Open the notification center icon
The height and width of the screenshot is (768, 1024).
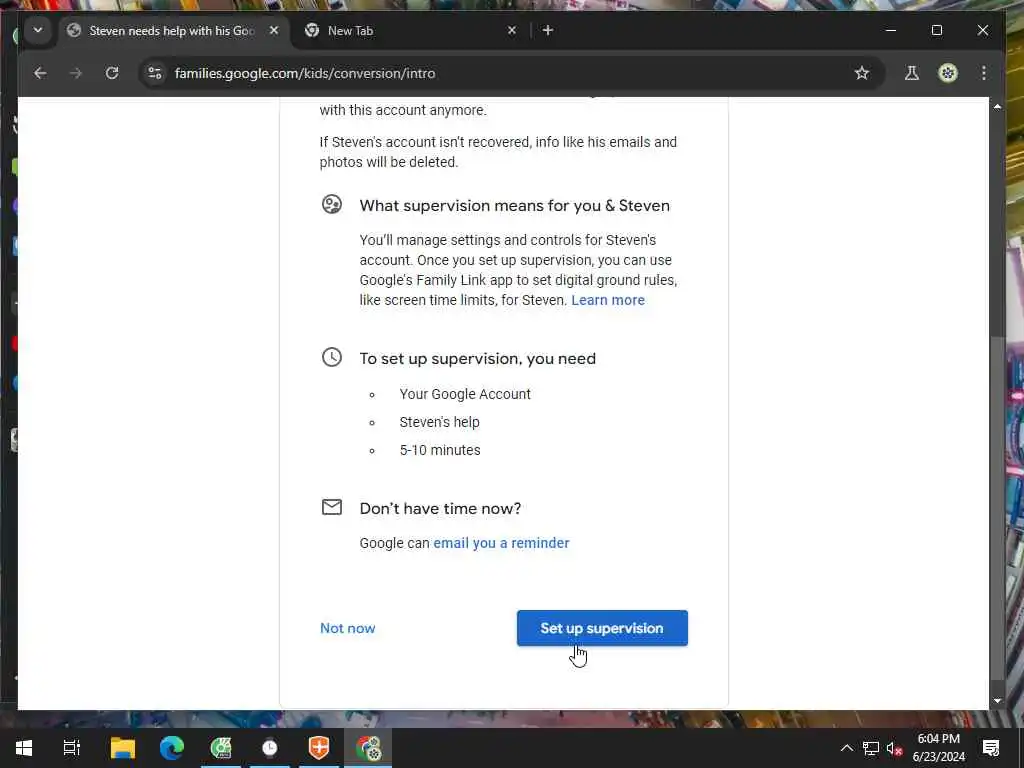click(x=991, y=748)
